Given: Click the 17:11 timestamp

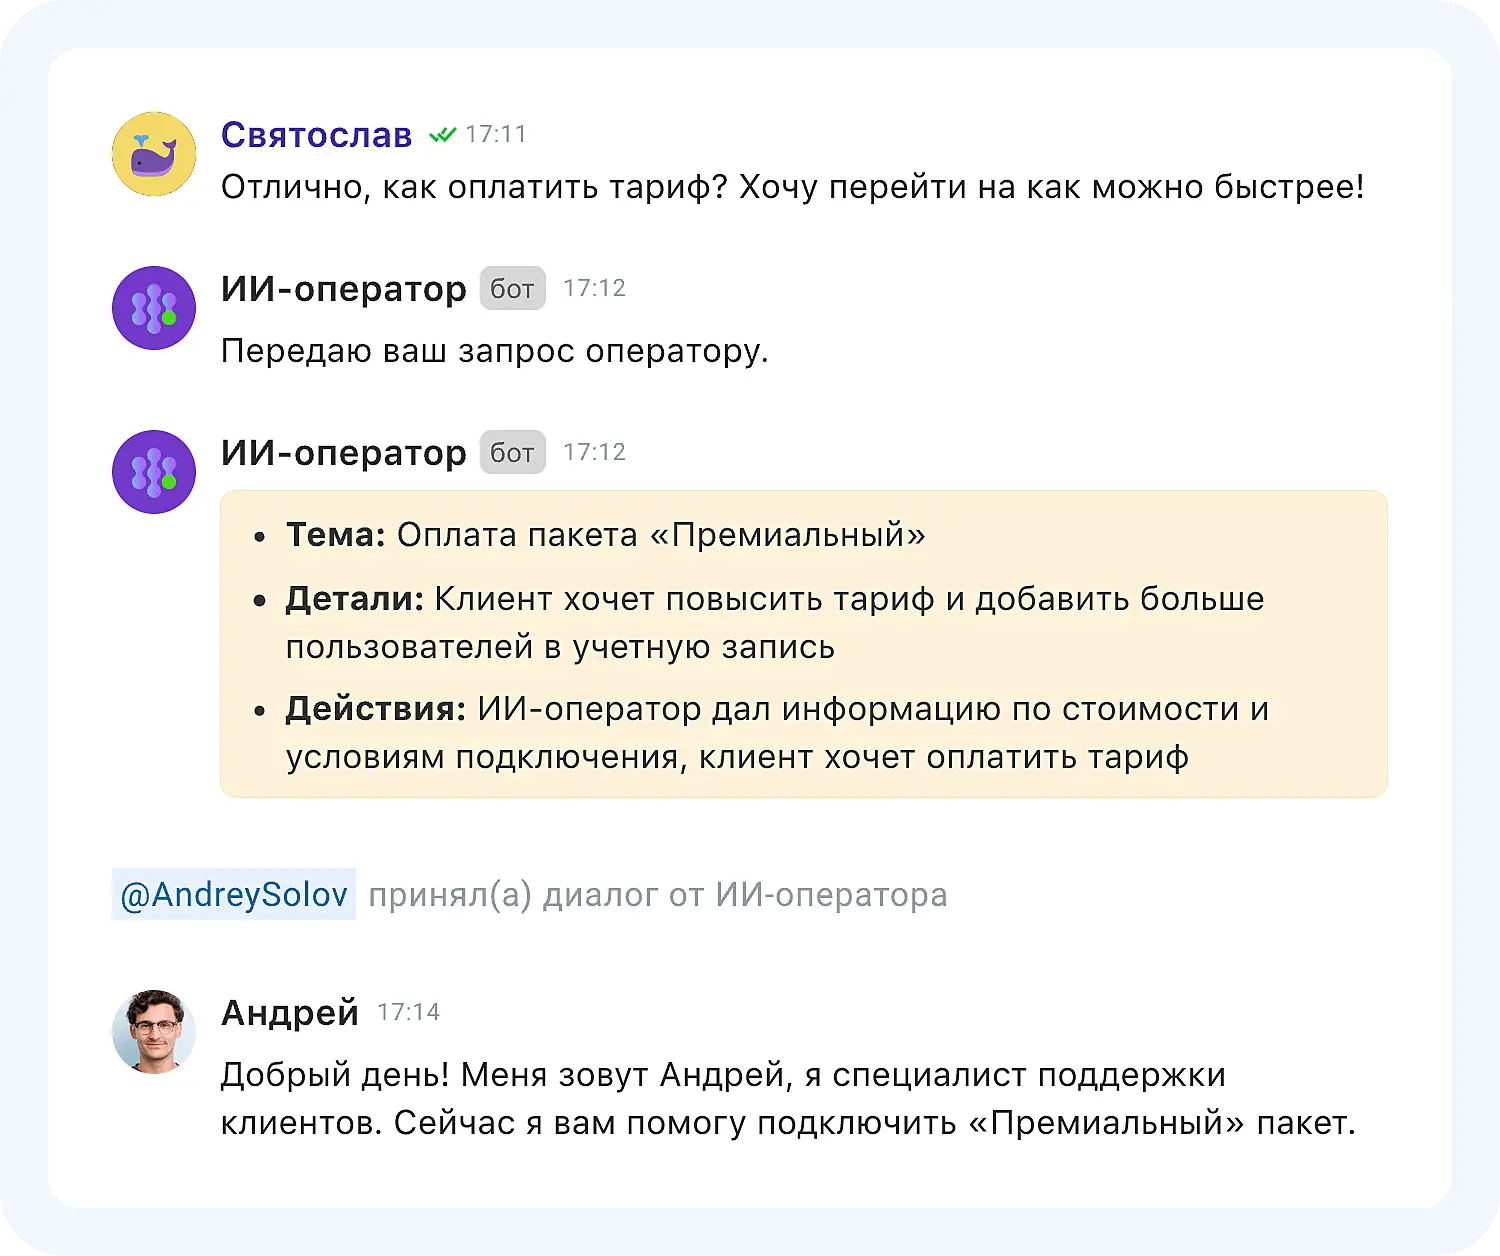Looking at the screenshot, I should point(497,133).
